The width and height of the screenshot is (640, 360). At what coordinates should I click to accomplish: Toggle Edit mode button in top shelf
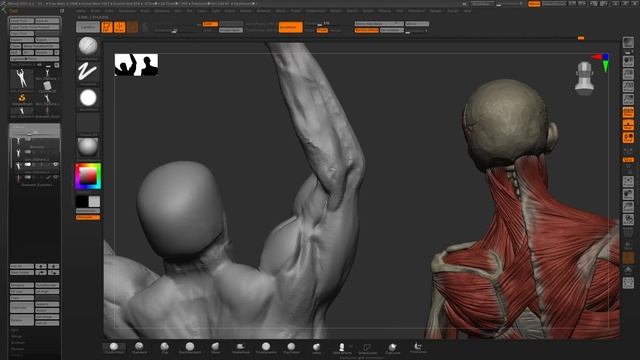(x=107, y=27)
